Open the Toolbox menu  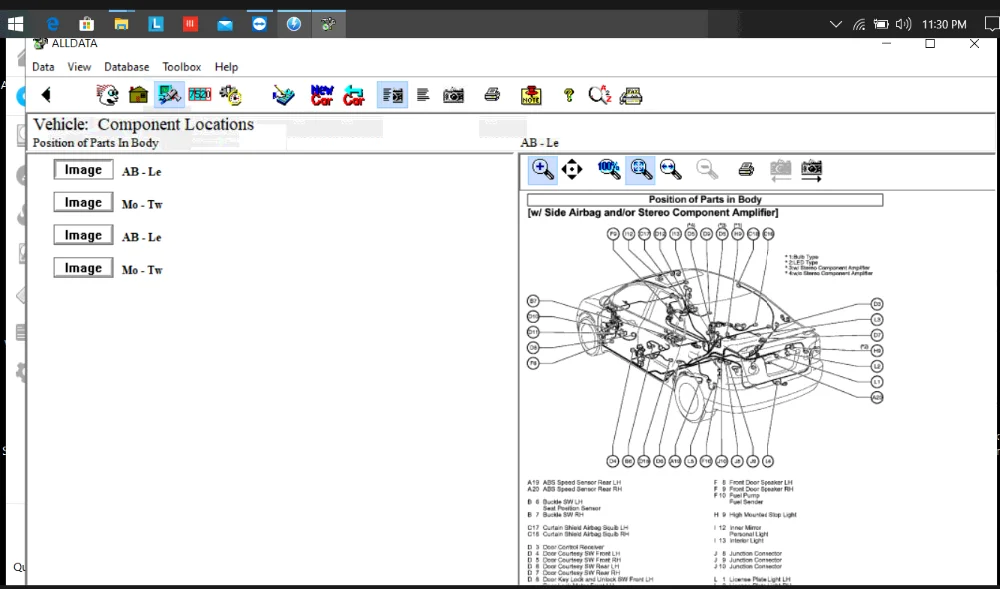(x=182, y=67)
